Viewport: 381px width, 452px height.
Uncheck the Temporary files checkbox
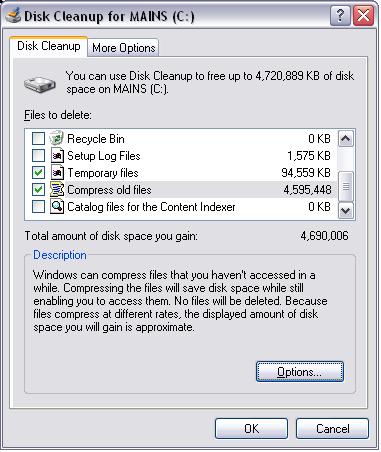point(38,172)
